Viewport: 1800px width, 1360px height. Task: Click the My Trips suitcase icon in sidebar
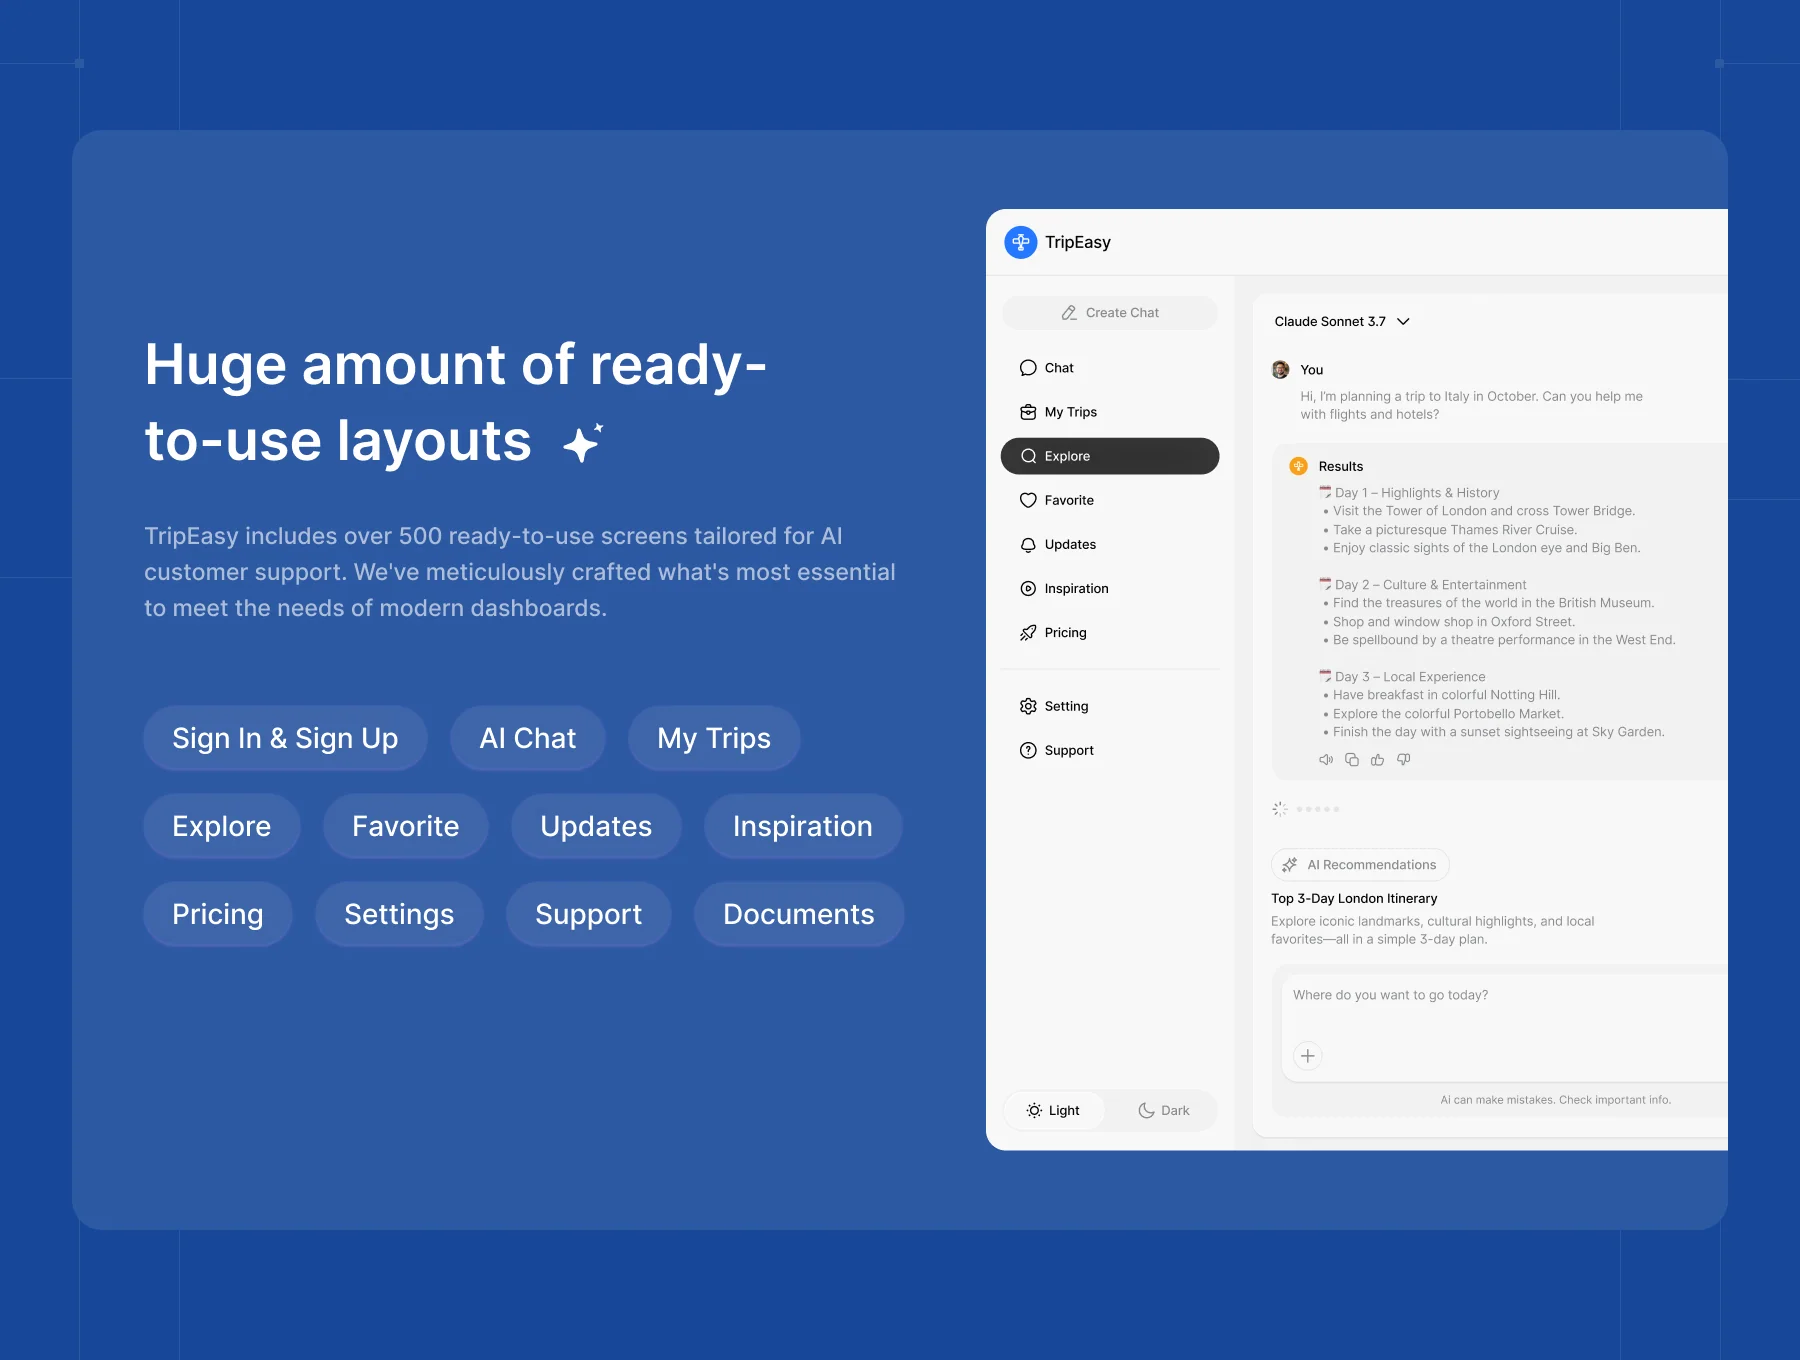click(1028, 412)
